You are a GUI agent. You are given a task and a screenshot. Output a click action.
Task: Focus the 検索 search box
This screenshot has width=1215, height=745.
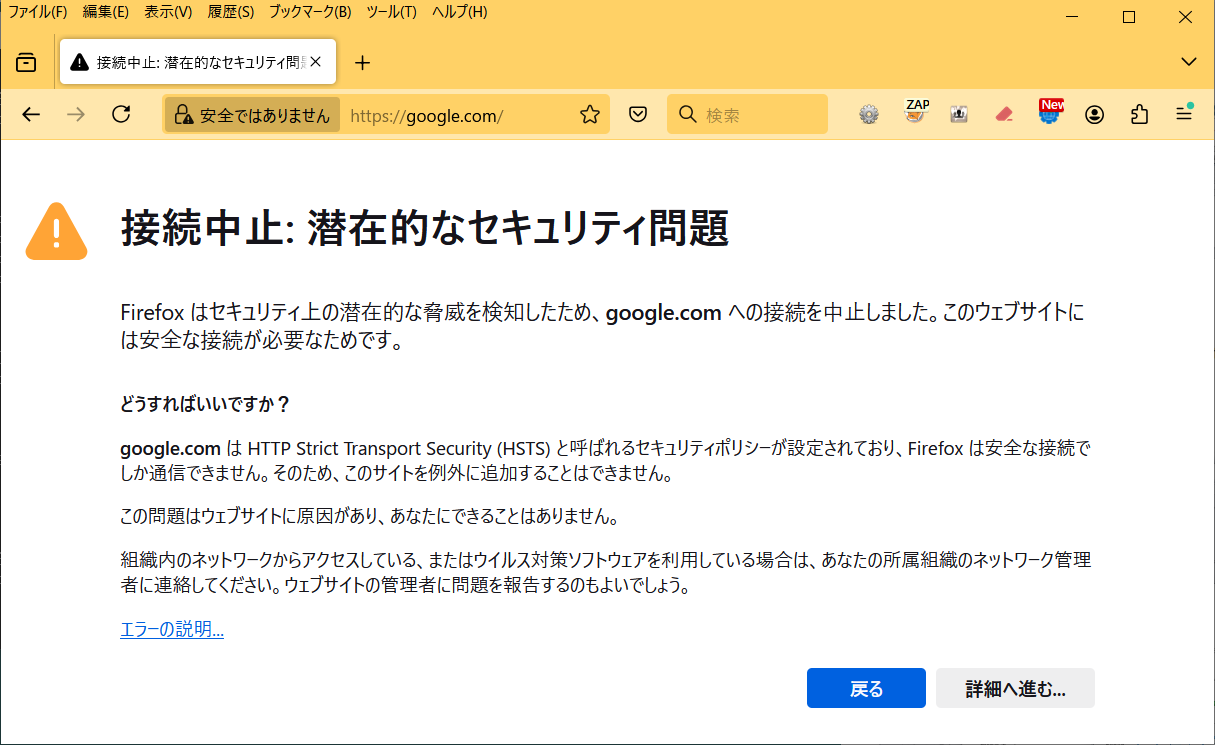747,115
